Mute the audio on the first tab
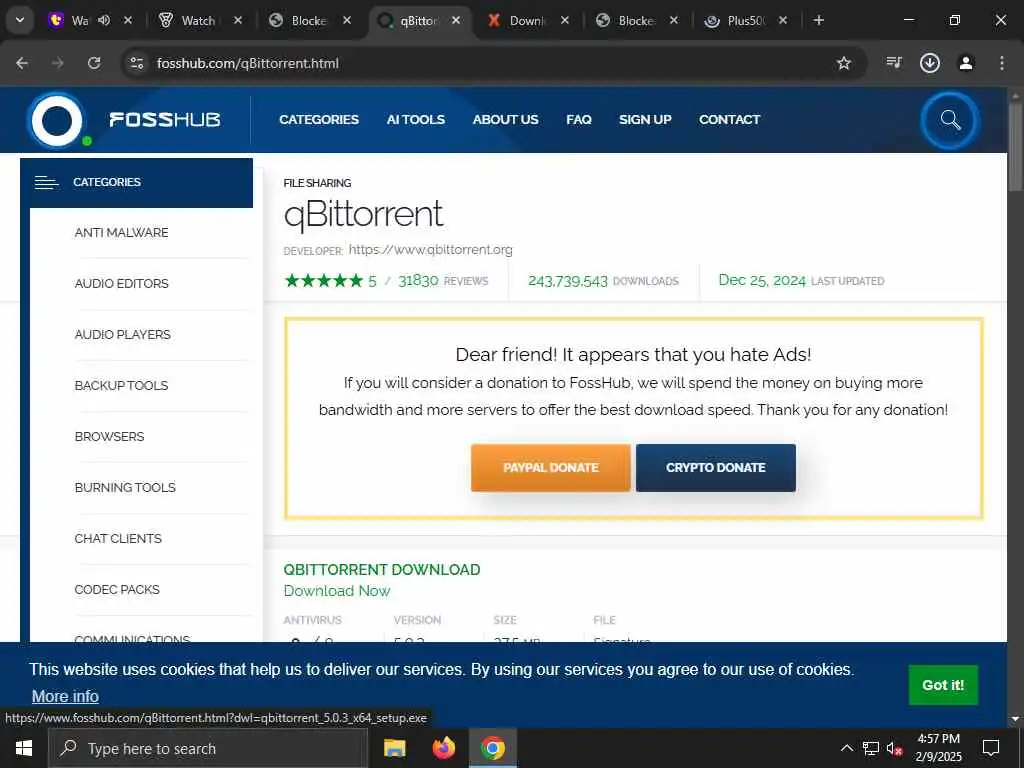 point(104,20)
